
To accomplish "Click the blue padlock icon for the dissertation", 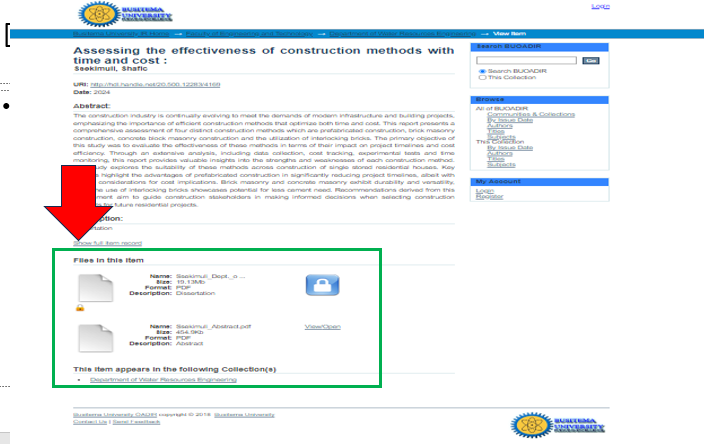I will click(x=321, y=285).
